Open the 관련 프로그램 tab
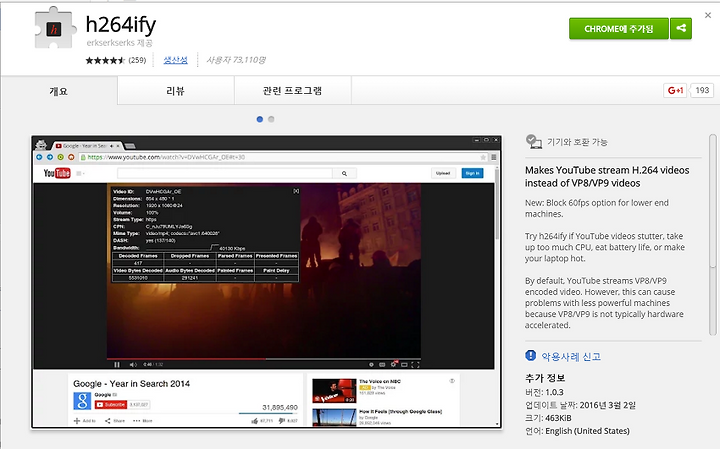This screenshot has width=720, height=449. 292,91
